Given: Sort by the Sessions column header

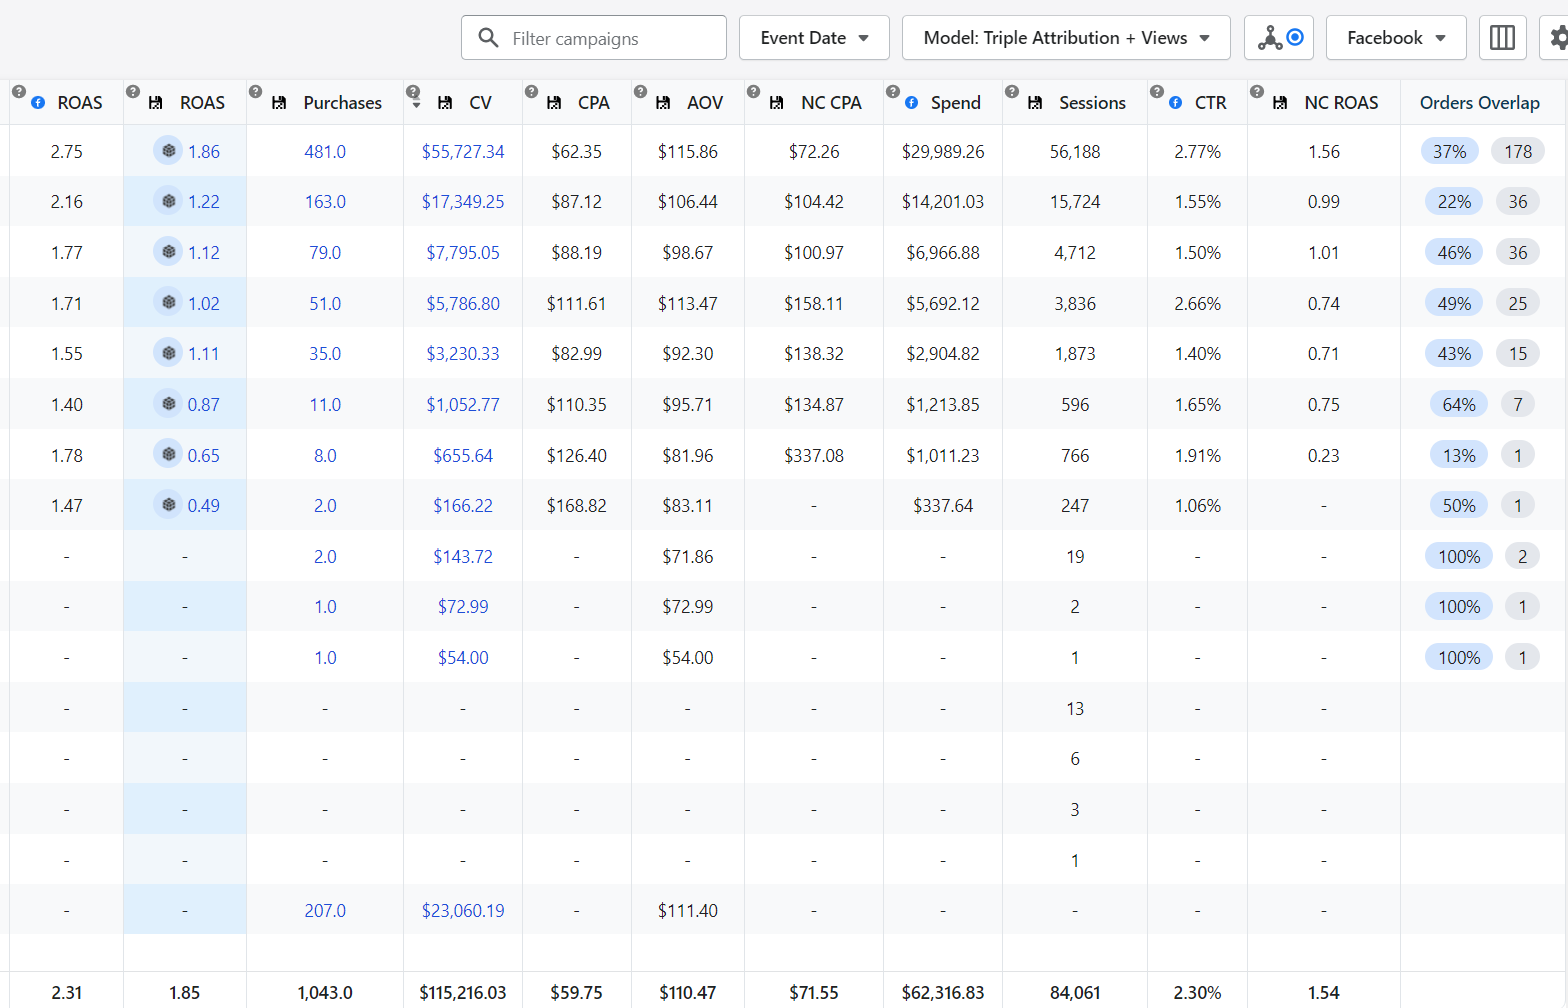Looking at the screenshot, I should pos(1092,103).
